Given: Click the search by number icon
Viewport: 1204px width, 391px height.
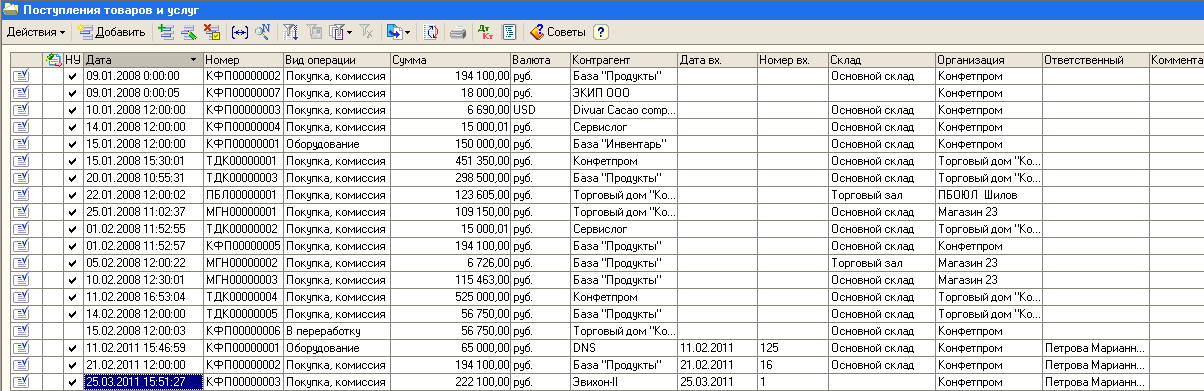Looking at the screenshot, I should click(263, 32).
